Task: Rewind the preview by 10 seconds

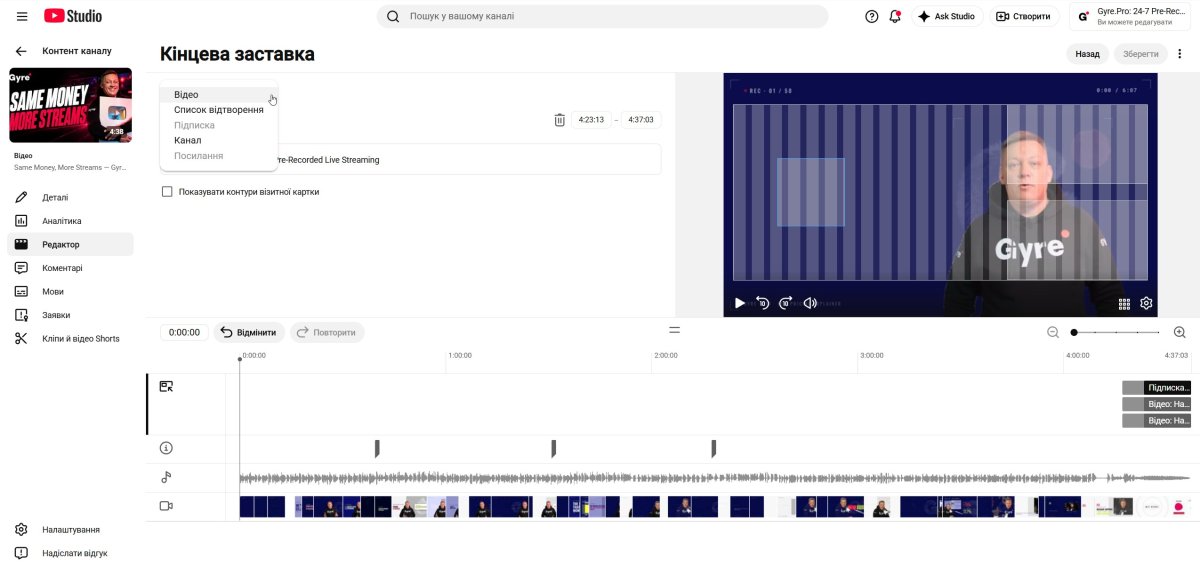Action: pyautogui.click(x=762, y=303)
